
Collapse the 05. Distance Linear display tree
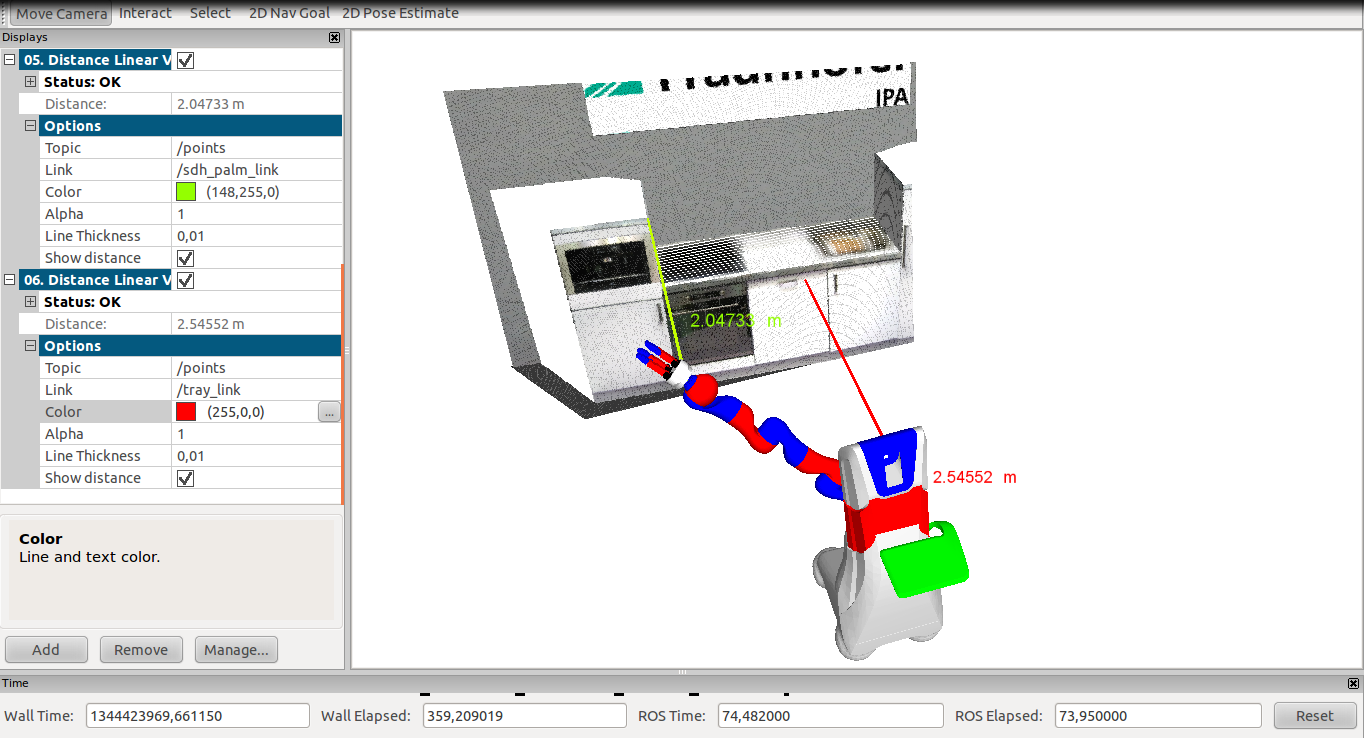(10, 60)
